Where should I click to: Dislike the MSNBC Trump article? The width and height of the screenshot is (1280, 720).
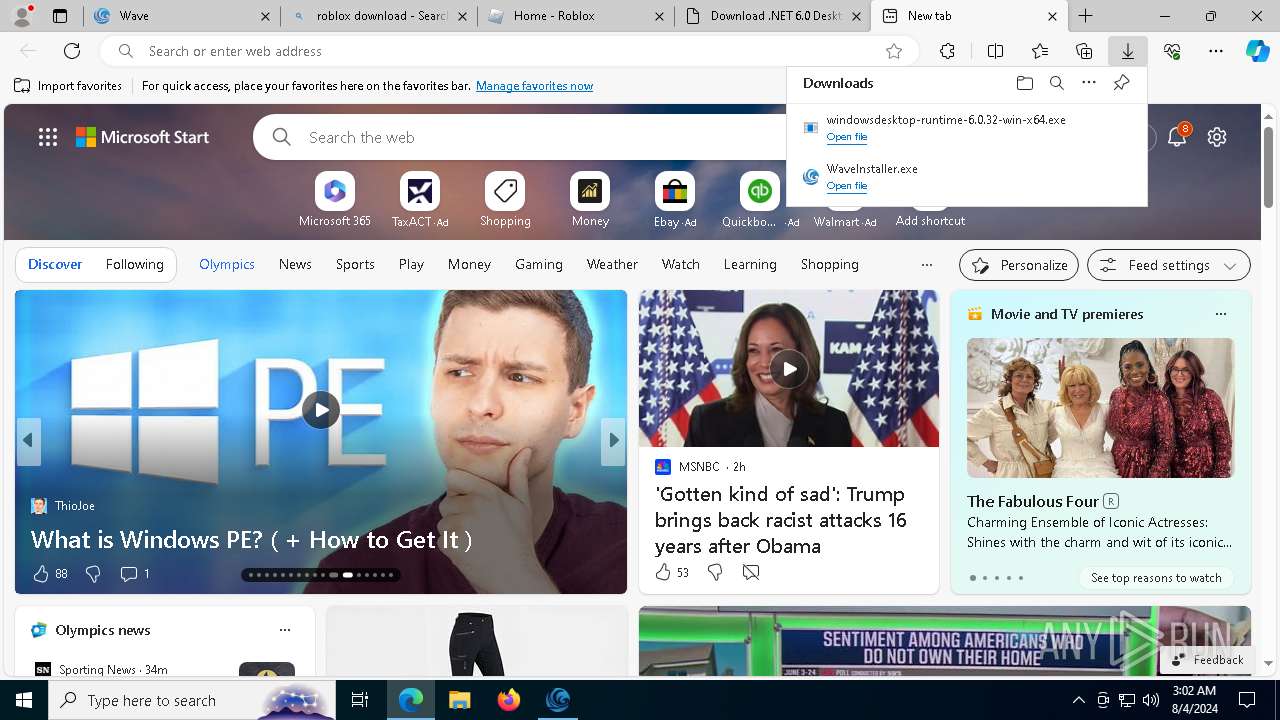(x=715, y=572)
